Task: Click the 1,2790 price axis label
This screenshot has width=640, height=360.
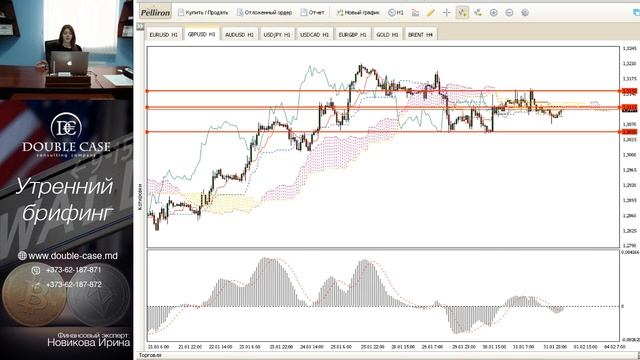Action: (x=629, y=246)
